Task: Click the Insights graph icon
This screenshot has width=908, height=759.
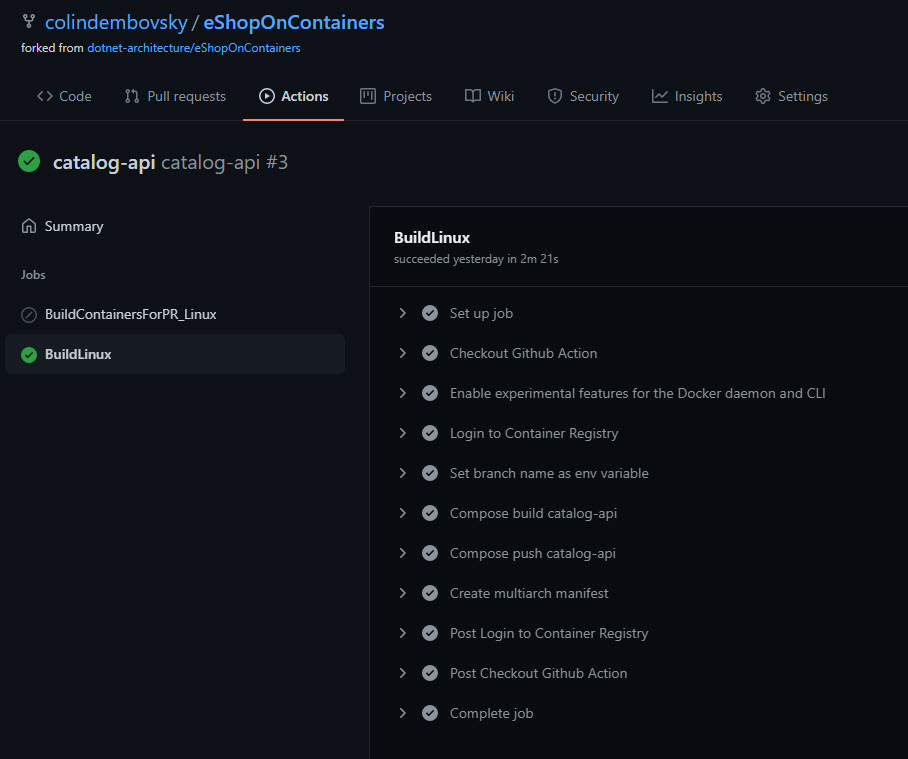Action: [x=660, y=96]
